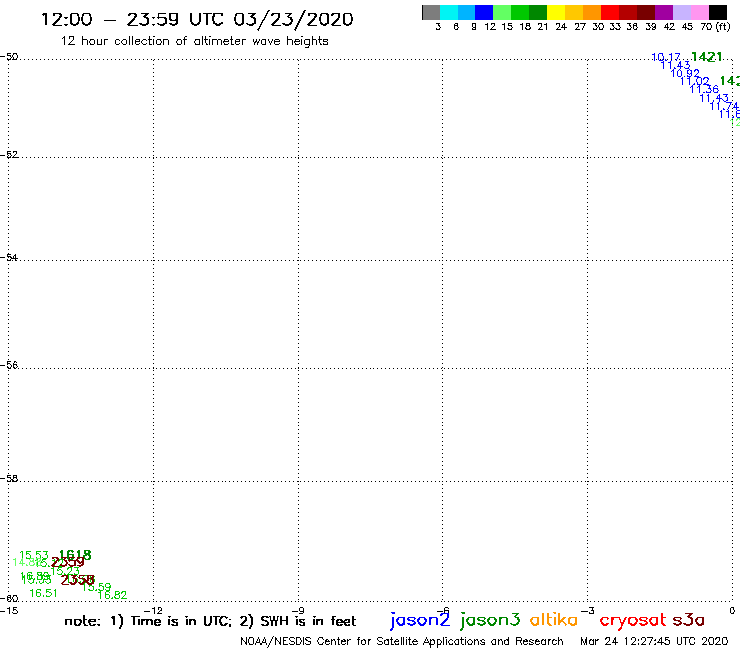
Task: Click the light blue swatch in the color scale
Action: point(467,12)
